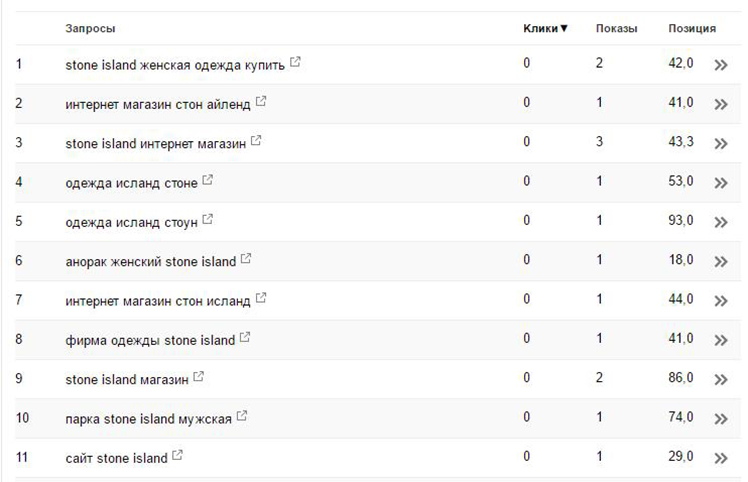Open query 'stone island интернет магазин'
This screenshot has height=482, width=748.
point(156,144)
